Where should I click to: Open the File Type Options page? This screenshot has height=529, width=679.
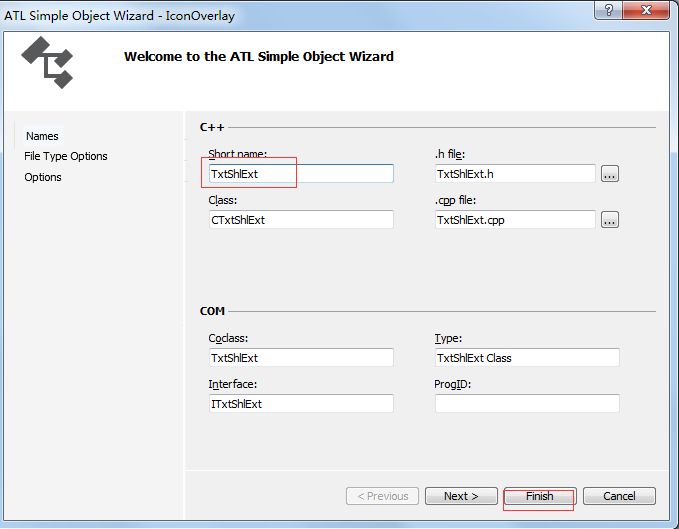click(x=66, y=156)
